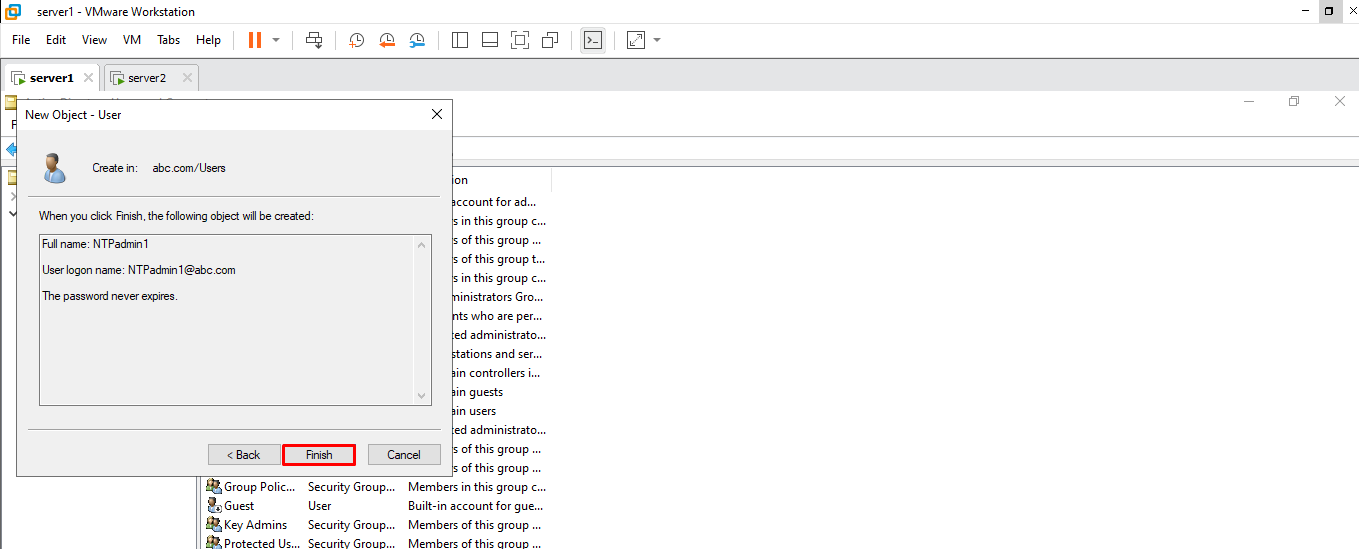Click the 'stations and ser...' description cell

tap(498, 354)
